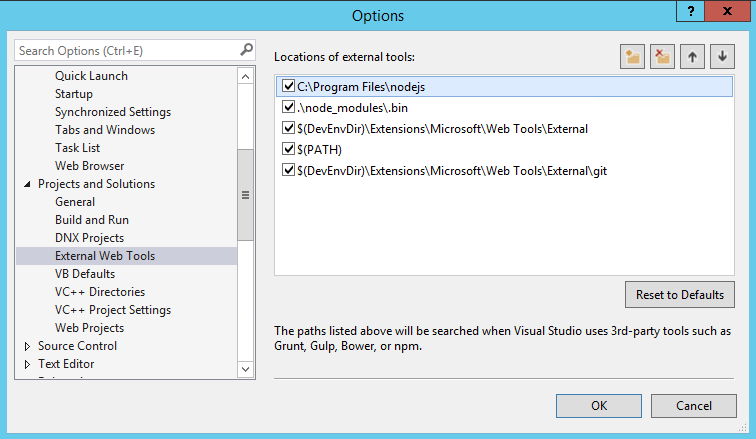Screen dimensions: 756x439
Task: Click the help question mark icon
Action: coord(692,11)
